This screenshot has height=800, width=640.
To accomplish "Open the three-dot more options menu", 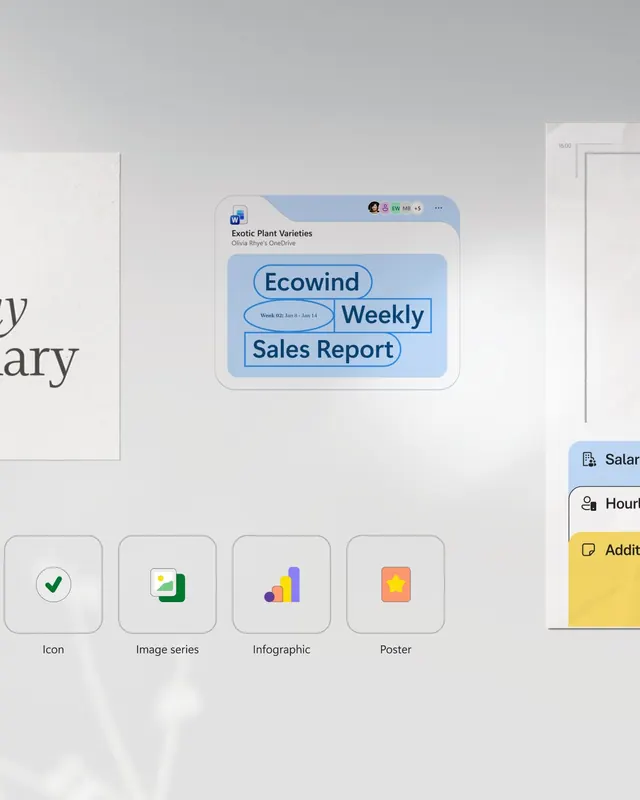I will (x=438, y=208).
